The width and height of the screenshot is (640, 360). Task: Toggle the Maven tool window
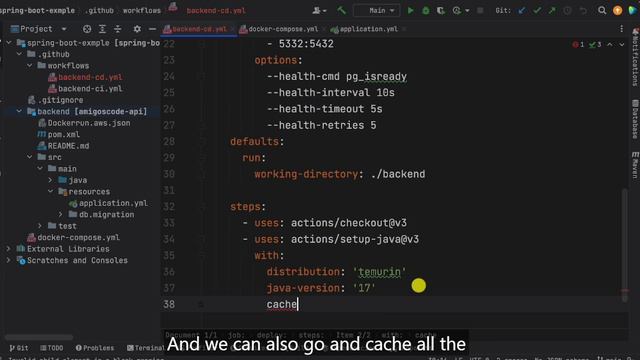[636, 165]
